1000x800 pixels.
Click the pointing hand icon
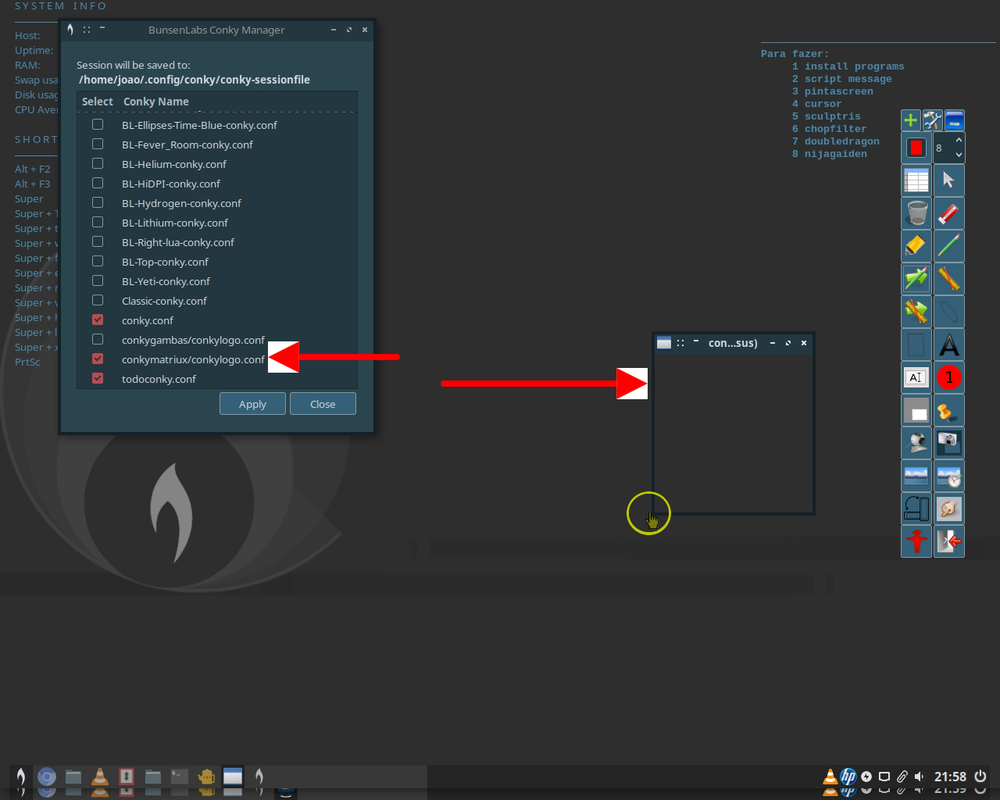click(949, 508)
